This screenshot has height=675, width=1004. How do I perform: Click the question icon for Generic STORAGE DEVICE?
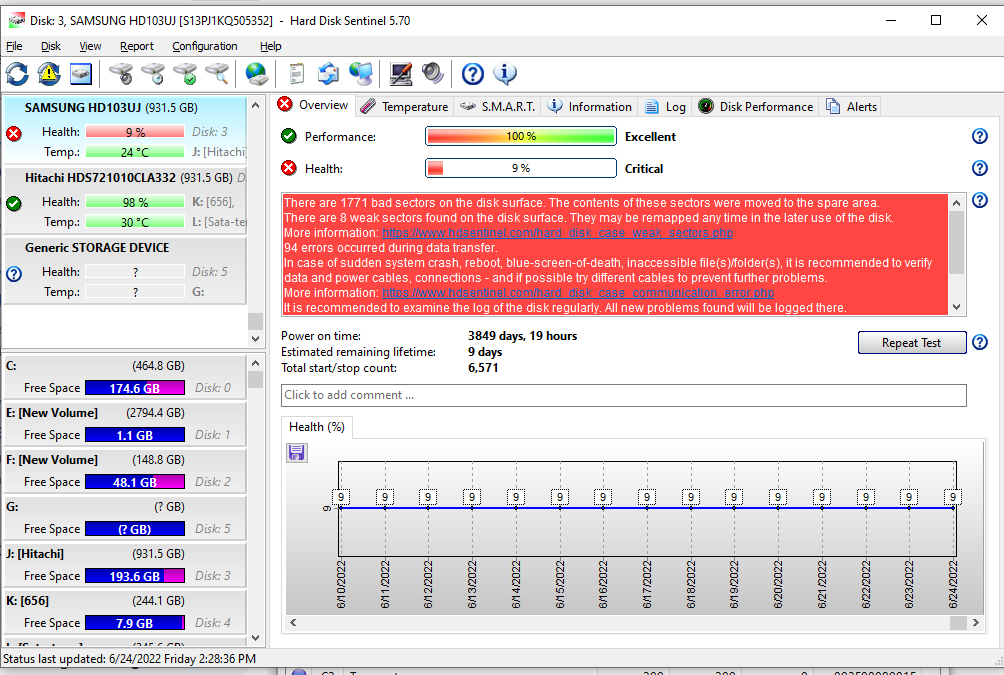tap(13, 274)
